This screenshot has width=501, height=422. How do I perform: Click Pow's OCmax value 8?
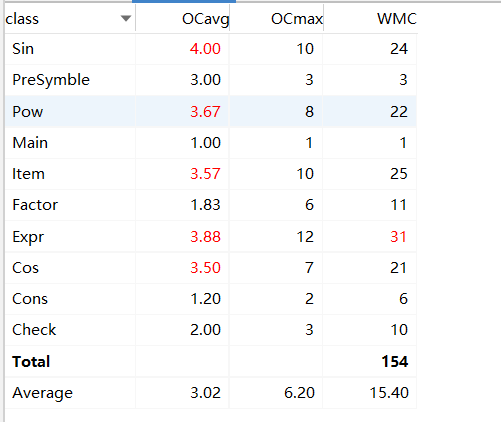[309, 111]
